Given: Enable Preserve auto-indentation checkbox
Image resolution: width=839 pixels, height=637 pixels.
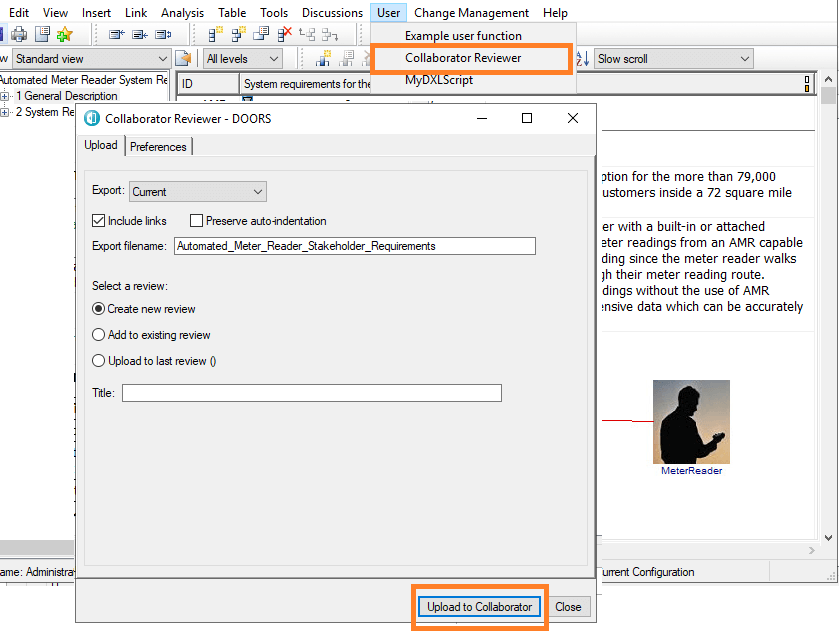Looking at the screenshot, I should (x=197, y=221).
